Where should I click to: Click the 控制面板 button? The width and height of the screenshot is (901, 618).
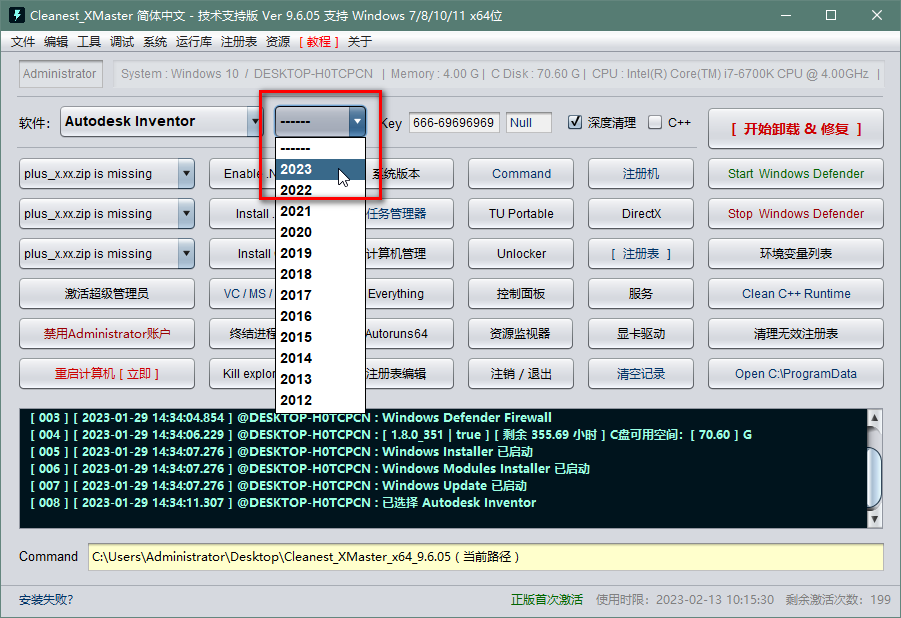tap(521, 294)
